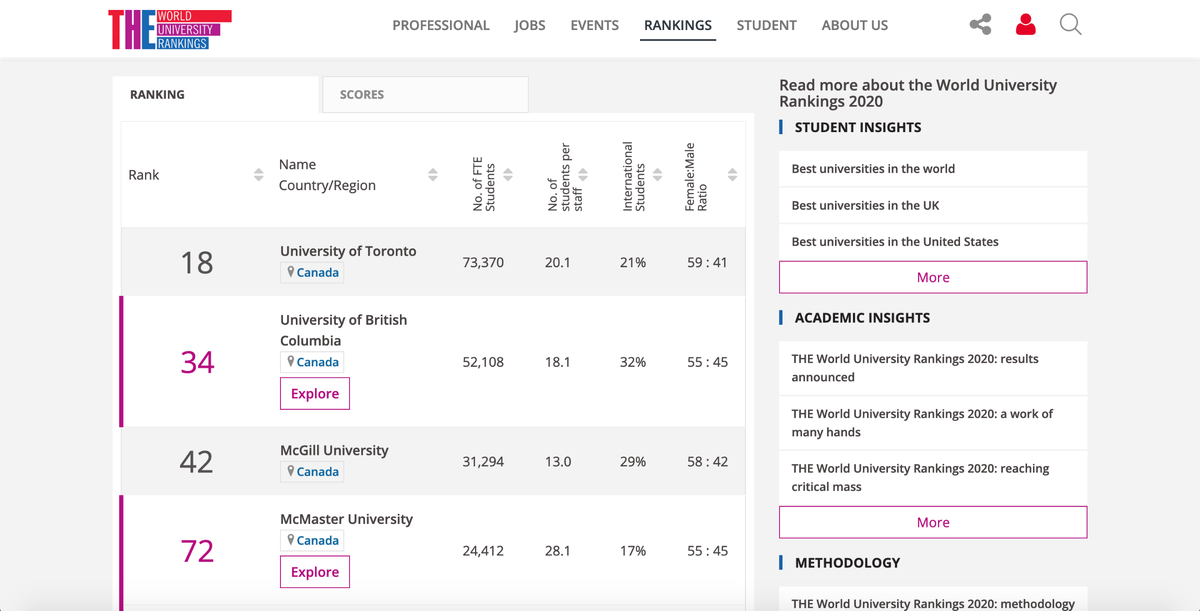
Task: Click students per staff value 13.0
Action: tap(558, 461)
